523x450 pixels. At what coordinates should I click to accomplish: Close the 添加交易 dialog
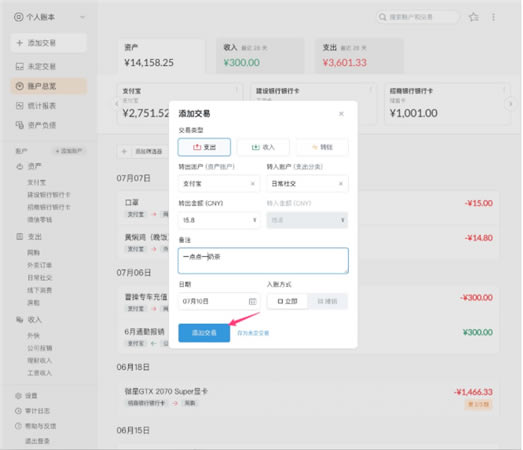click(341, 114)
